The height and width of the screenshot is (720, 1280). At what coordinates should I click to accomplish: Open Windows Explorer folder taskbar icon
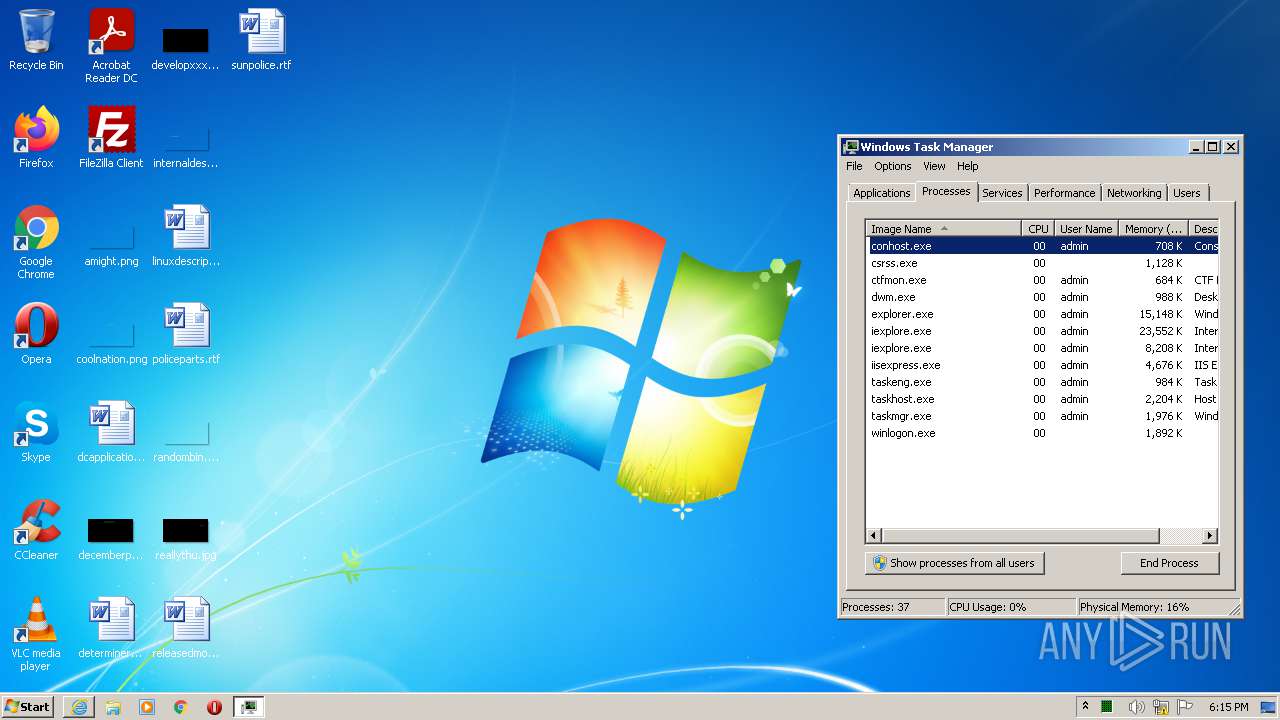[113, 706]
